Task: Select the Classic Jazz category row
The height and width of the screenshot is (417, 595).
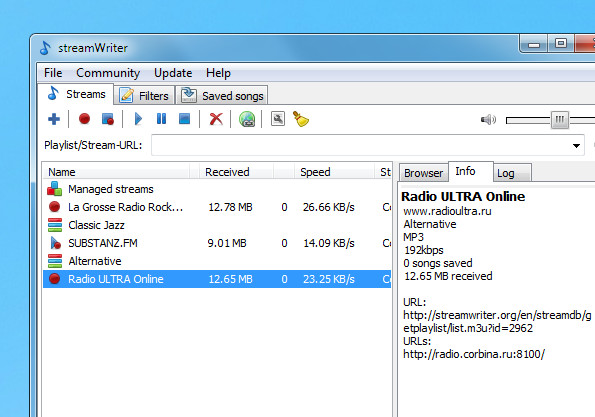Action: [x=217, y=225]
